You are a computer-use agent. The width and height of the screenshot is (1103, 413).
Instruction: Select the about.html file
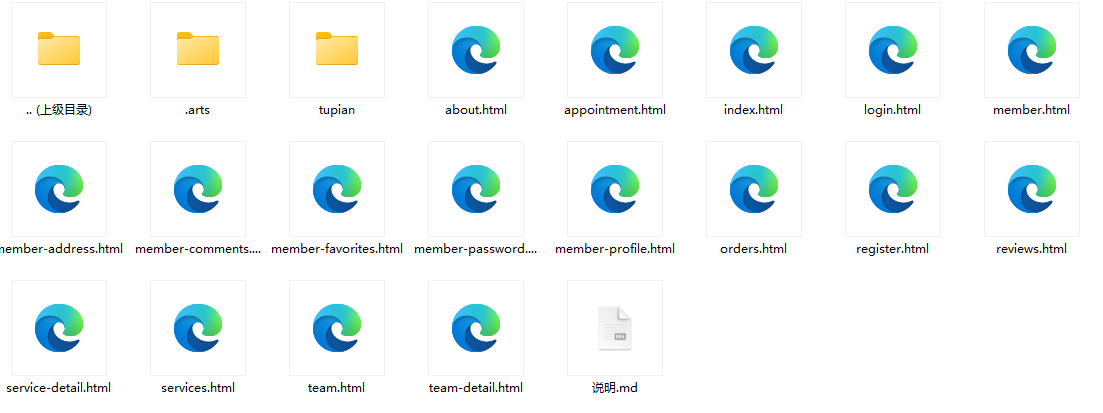(x=475, y=50)
